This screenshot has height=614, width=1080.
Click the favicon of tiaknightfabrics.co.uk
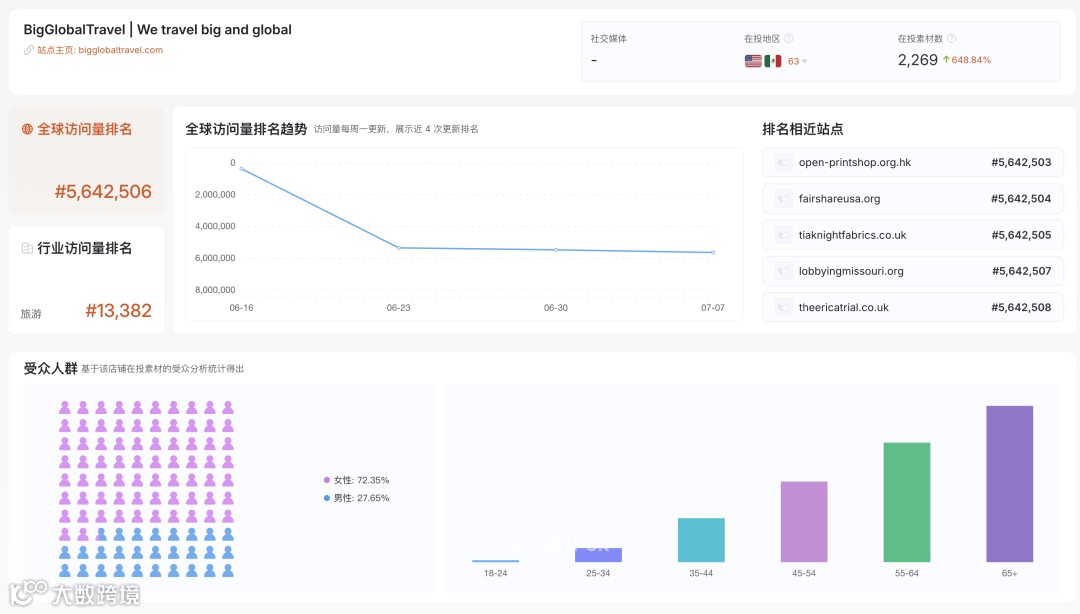pyautogui.click(x=782, y=235)
